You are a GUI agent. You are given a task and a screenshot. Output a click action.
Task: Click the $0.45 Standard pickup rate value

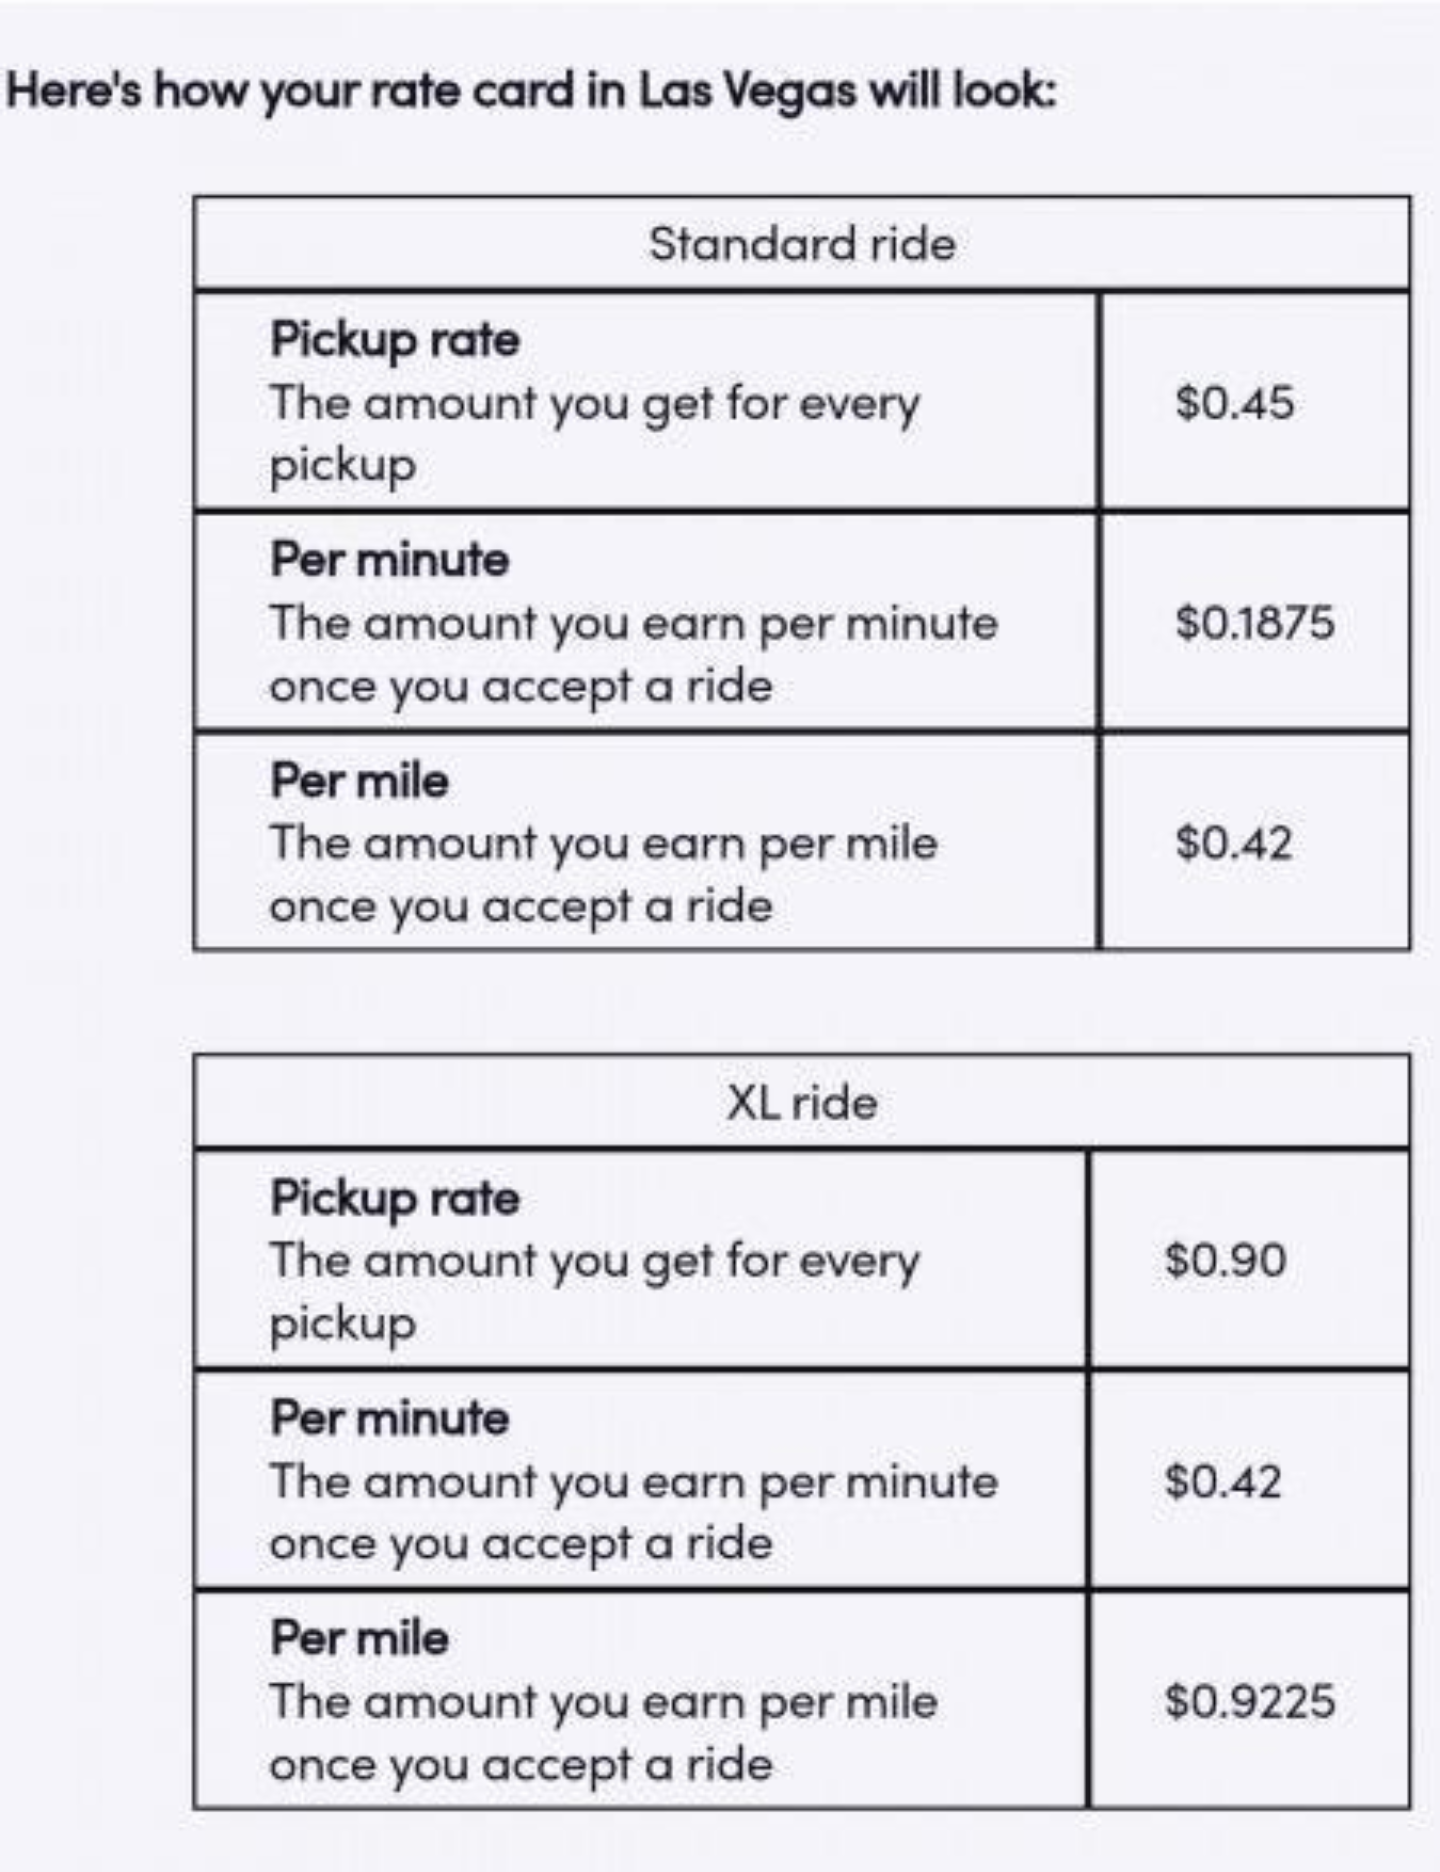coord(1235,403)
